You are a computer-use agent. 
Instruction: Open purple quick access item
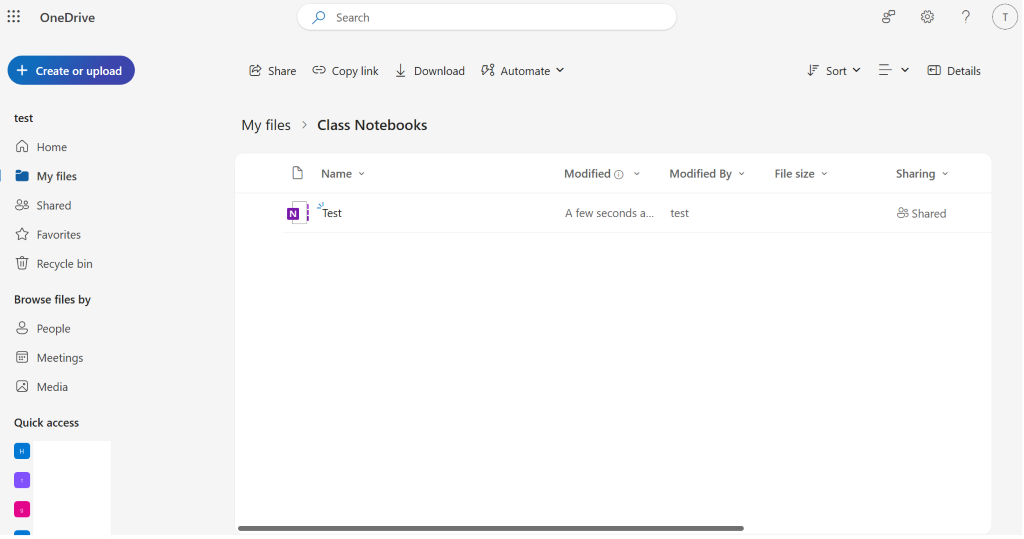click(x=22, y=480)
